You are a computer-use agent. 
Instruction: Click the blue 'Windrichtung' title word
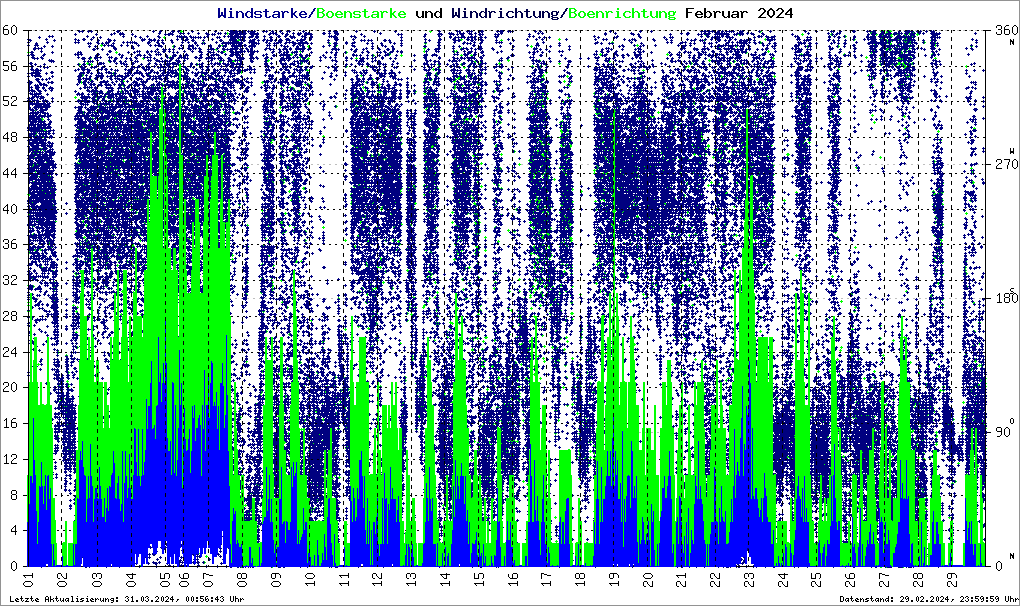tap(504, 14)
